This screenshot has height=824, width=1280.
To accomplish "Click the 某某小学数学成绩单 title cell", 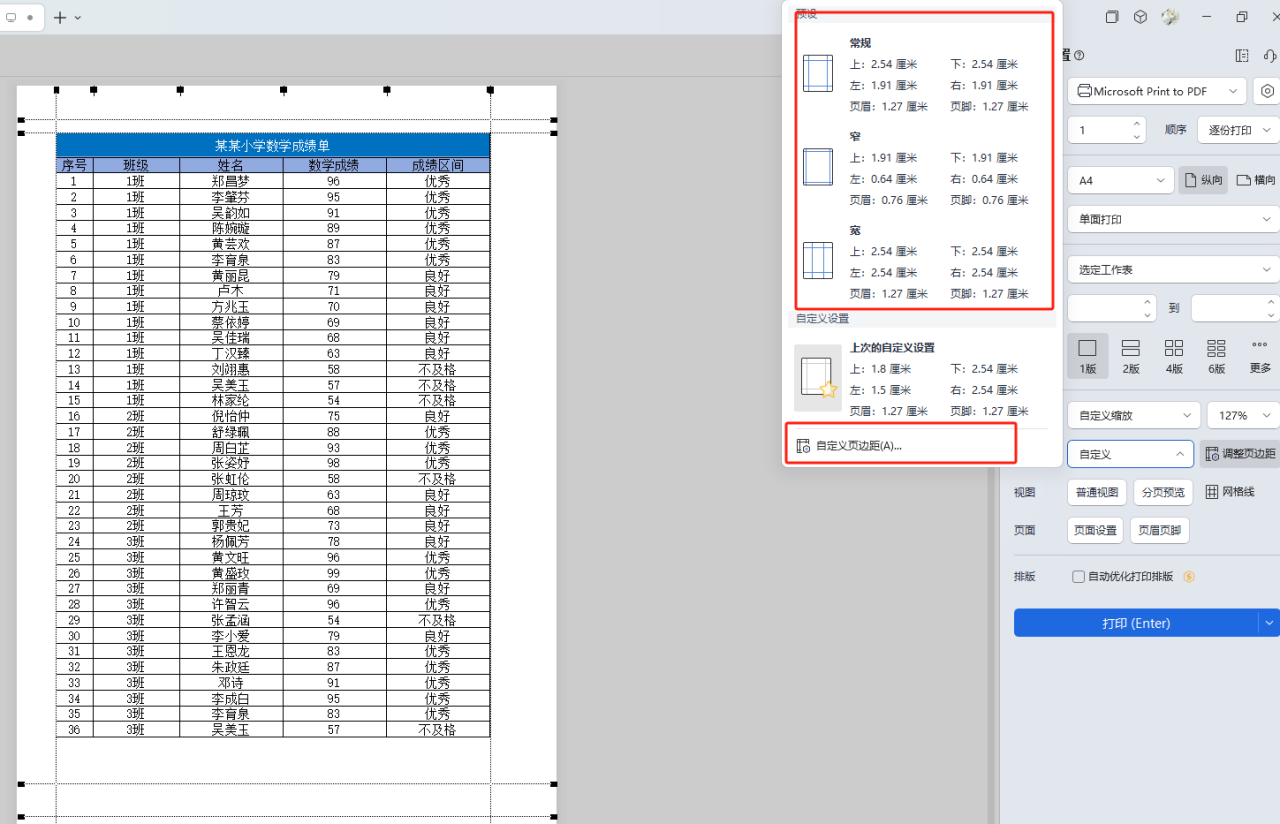I will (273, 146).
